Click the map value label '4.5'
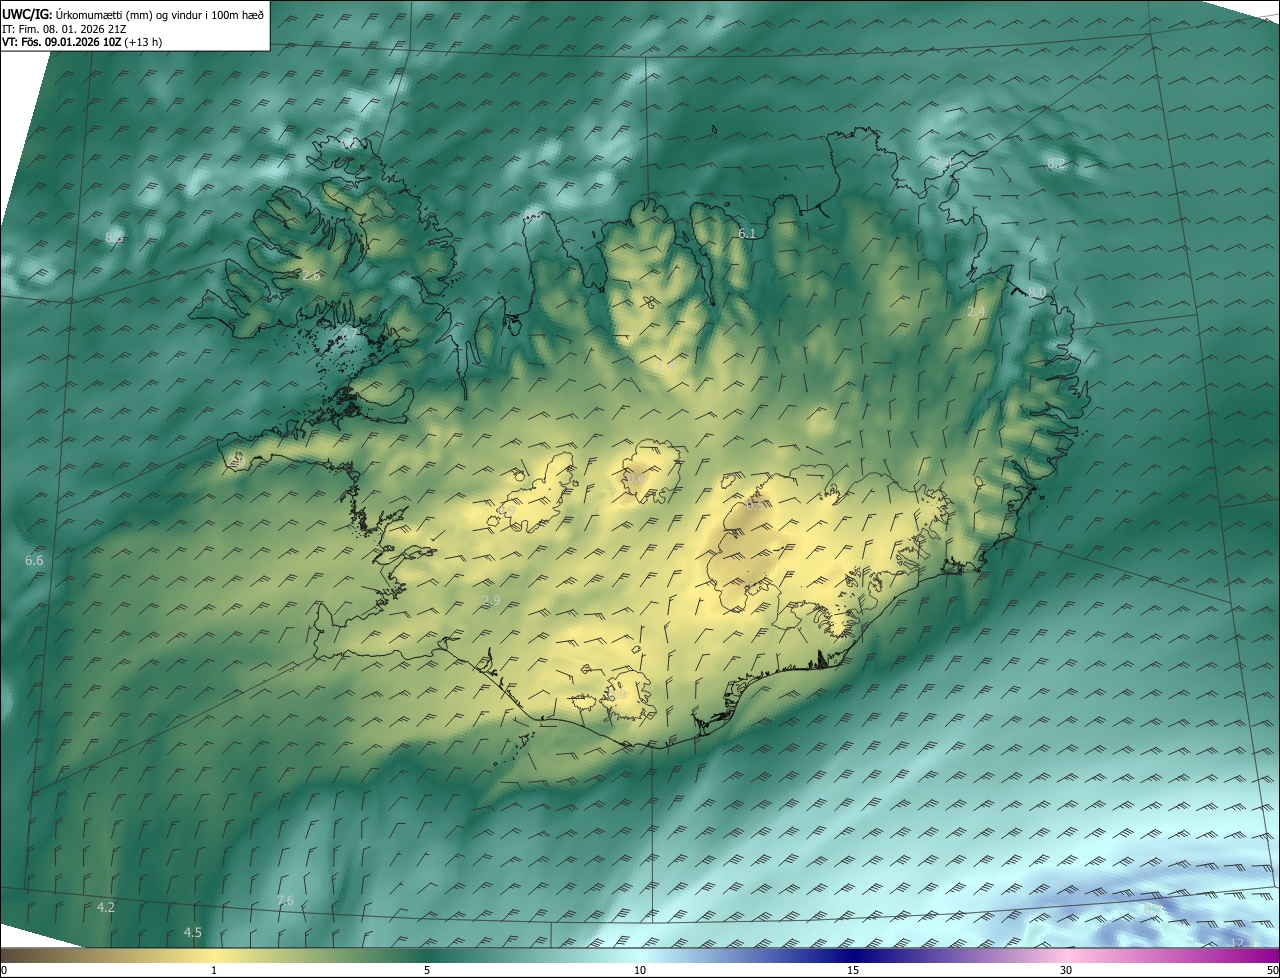Image resolution: width=1280 pixels, height=978 pixels. [192, 932]
